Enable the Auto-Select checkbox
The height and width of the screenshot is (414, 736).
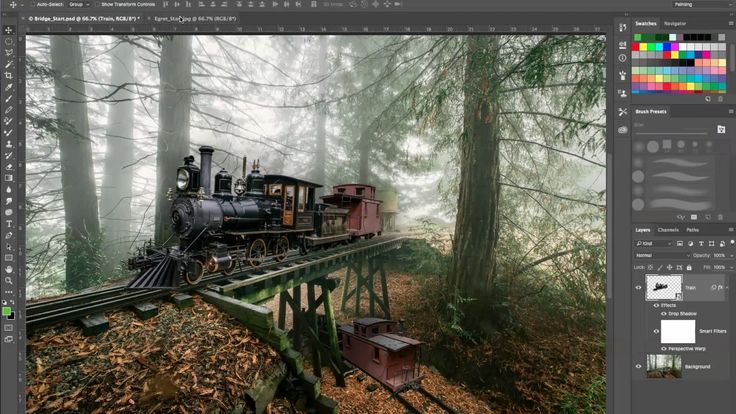pyautogui.click(x=33, y=5)
